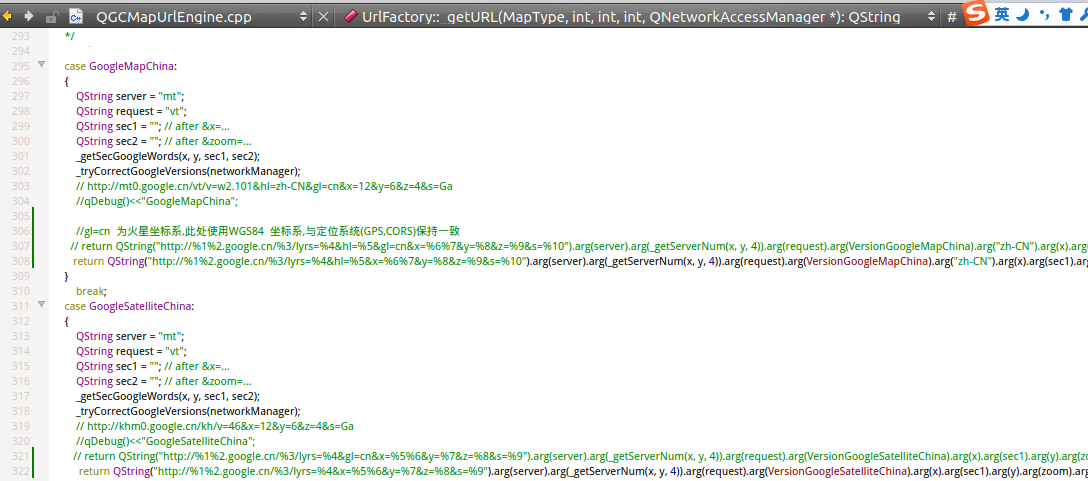Toggle Sogou punctuation mode icon

[1044, 14]
